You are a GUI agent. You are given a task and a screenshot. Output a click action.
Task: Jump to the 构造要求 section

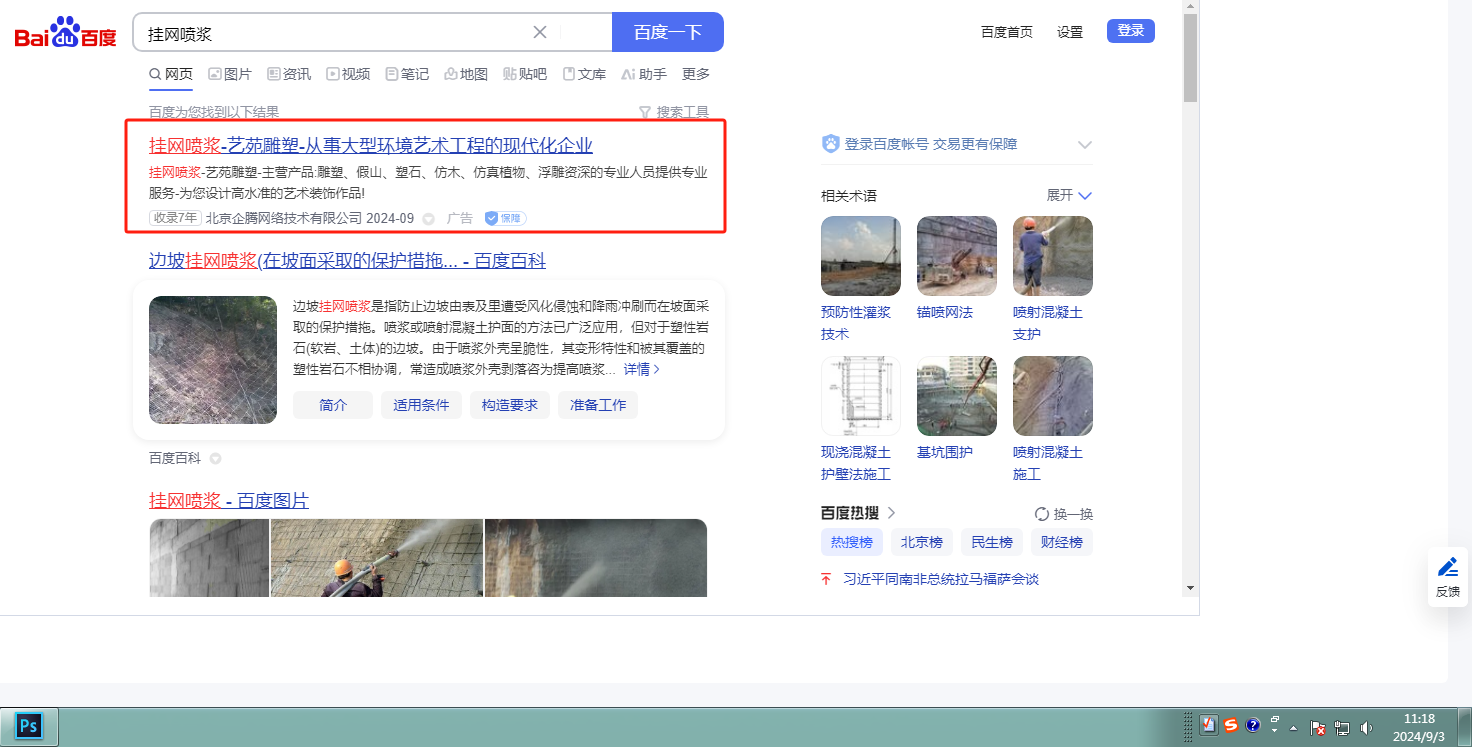[510, 405]
